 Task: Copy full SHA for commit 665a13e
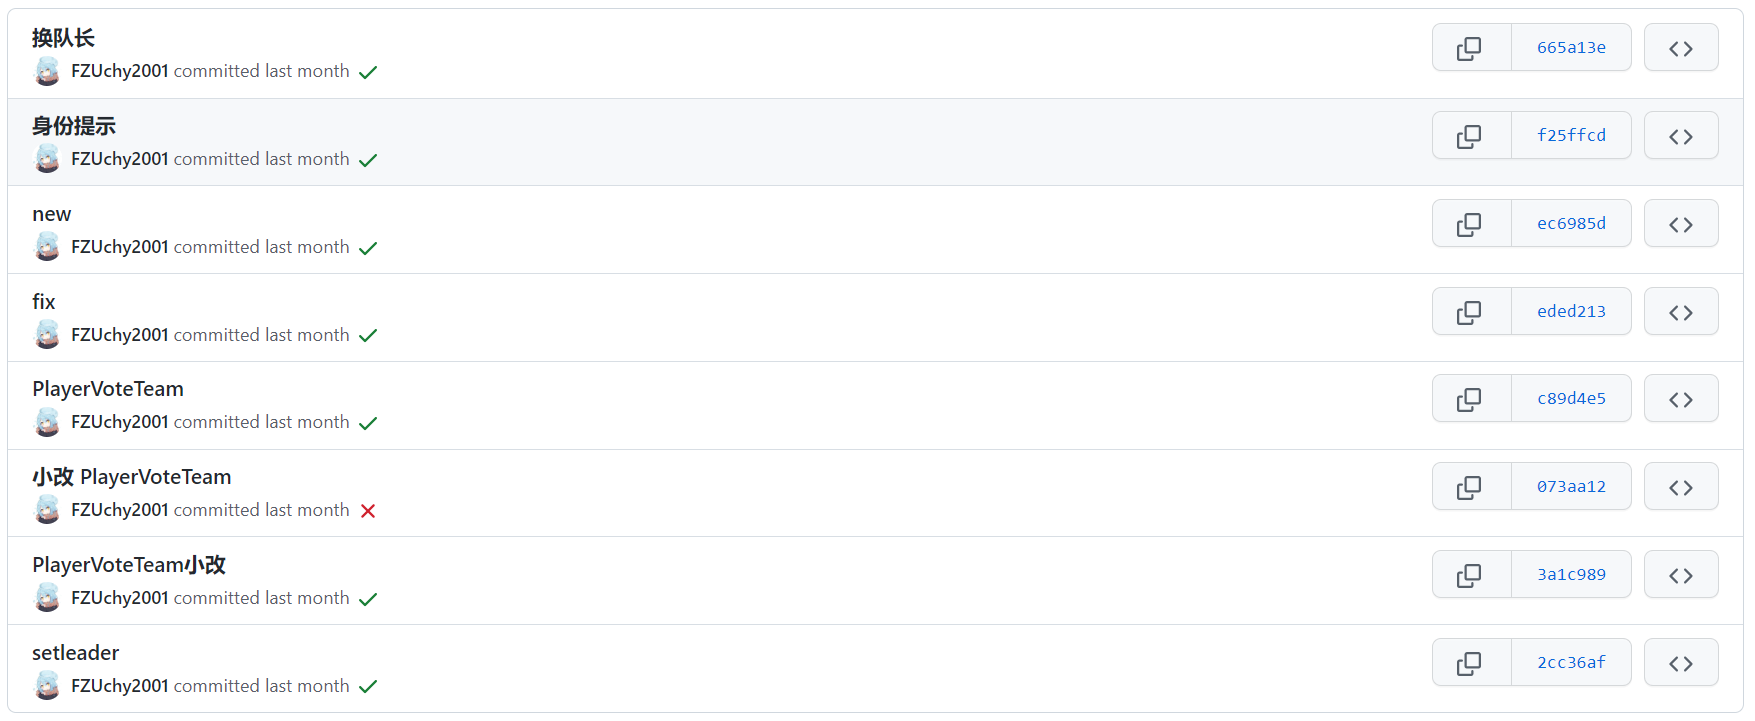1470,48
